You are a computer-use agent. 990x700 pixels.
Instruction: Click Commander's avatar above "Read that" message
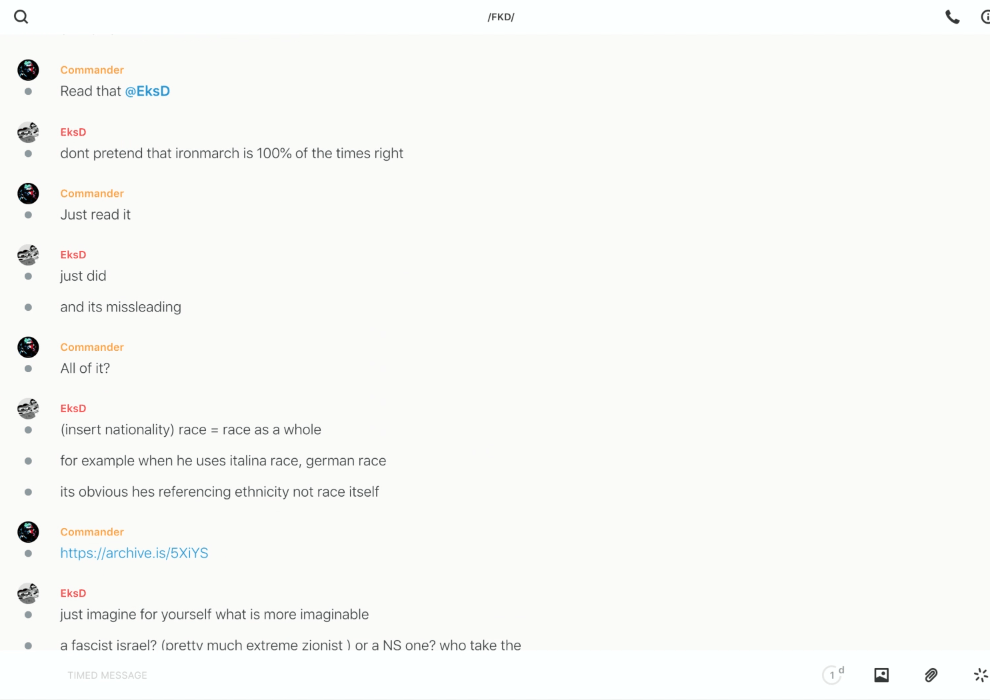[28, 70]
